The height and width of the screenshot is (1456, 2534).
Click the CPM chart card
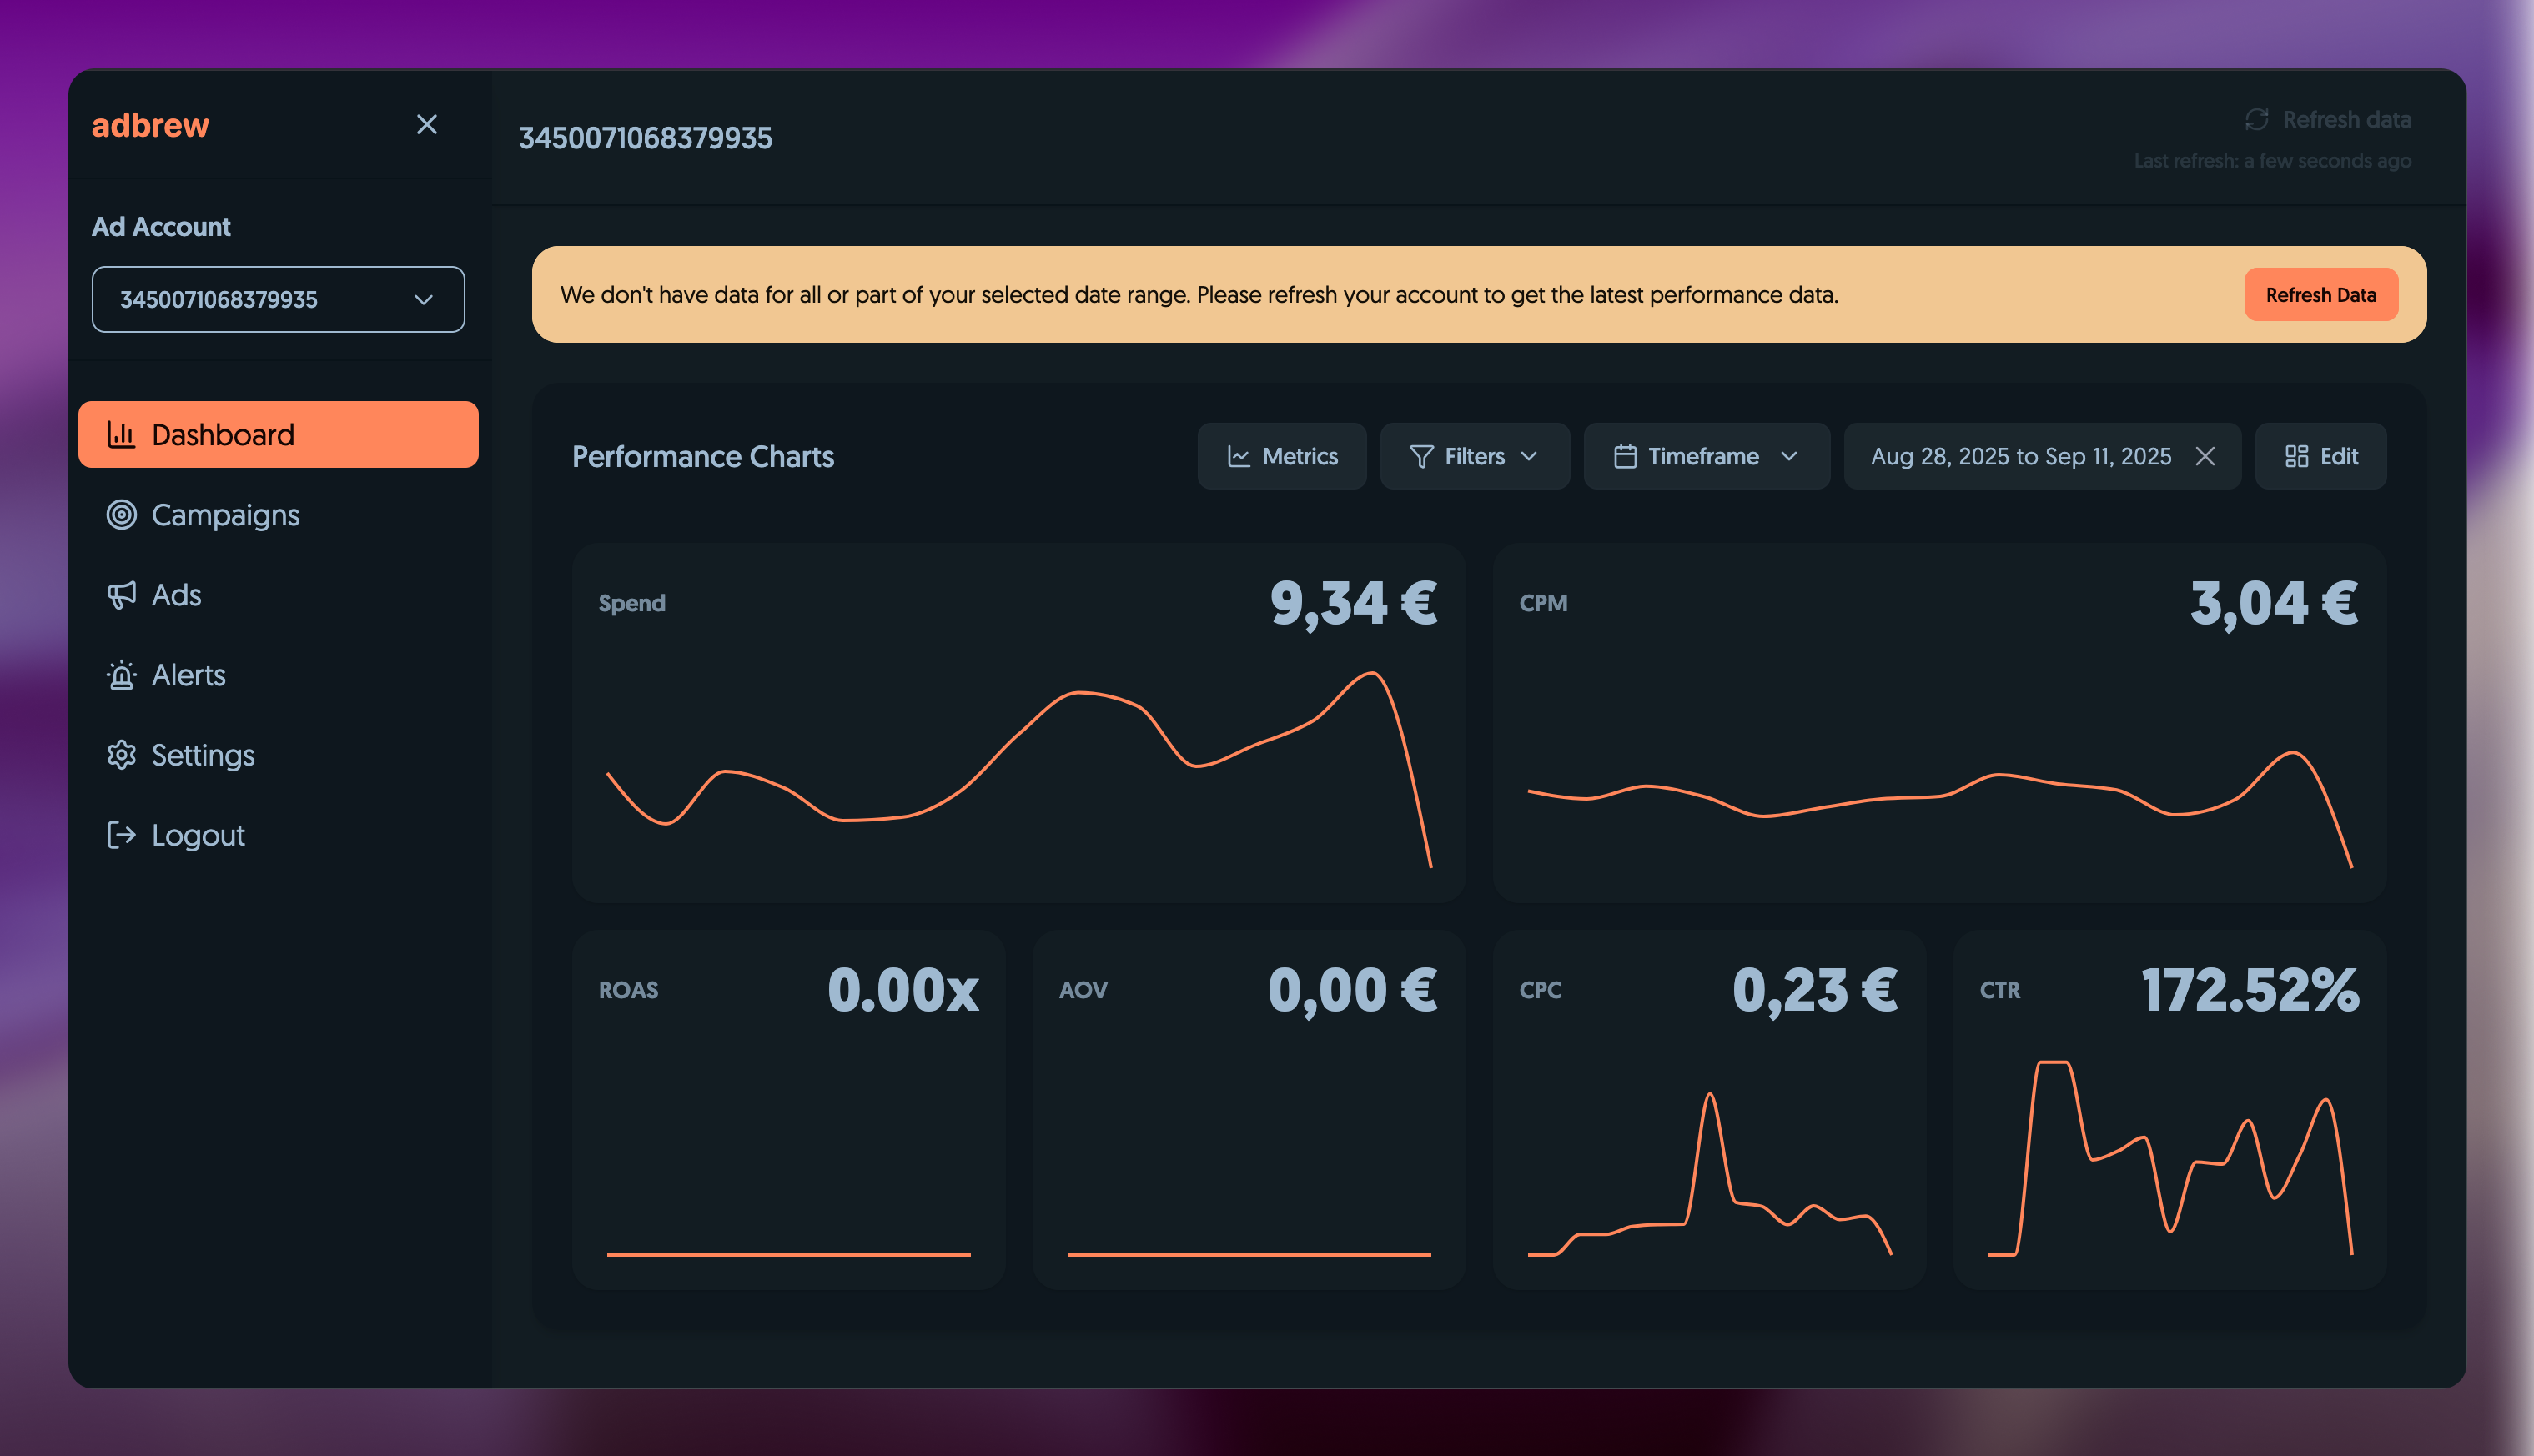click(1939, 722)
